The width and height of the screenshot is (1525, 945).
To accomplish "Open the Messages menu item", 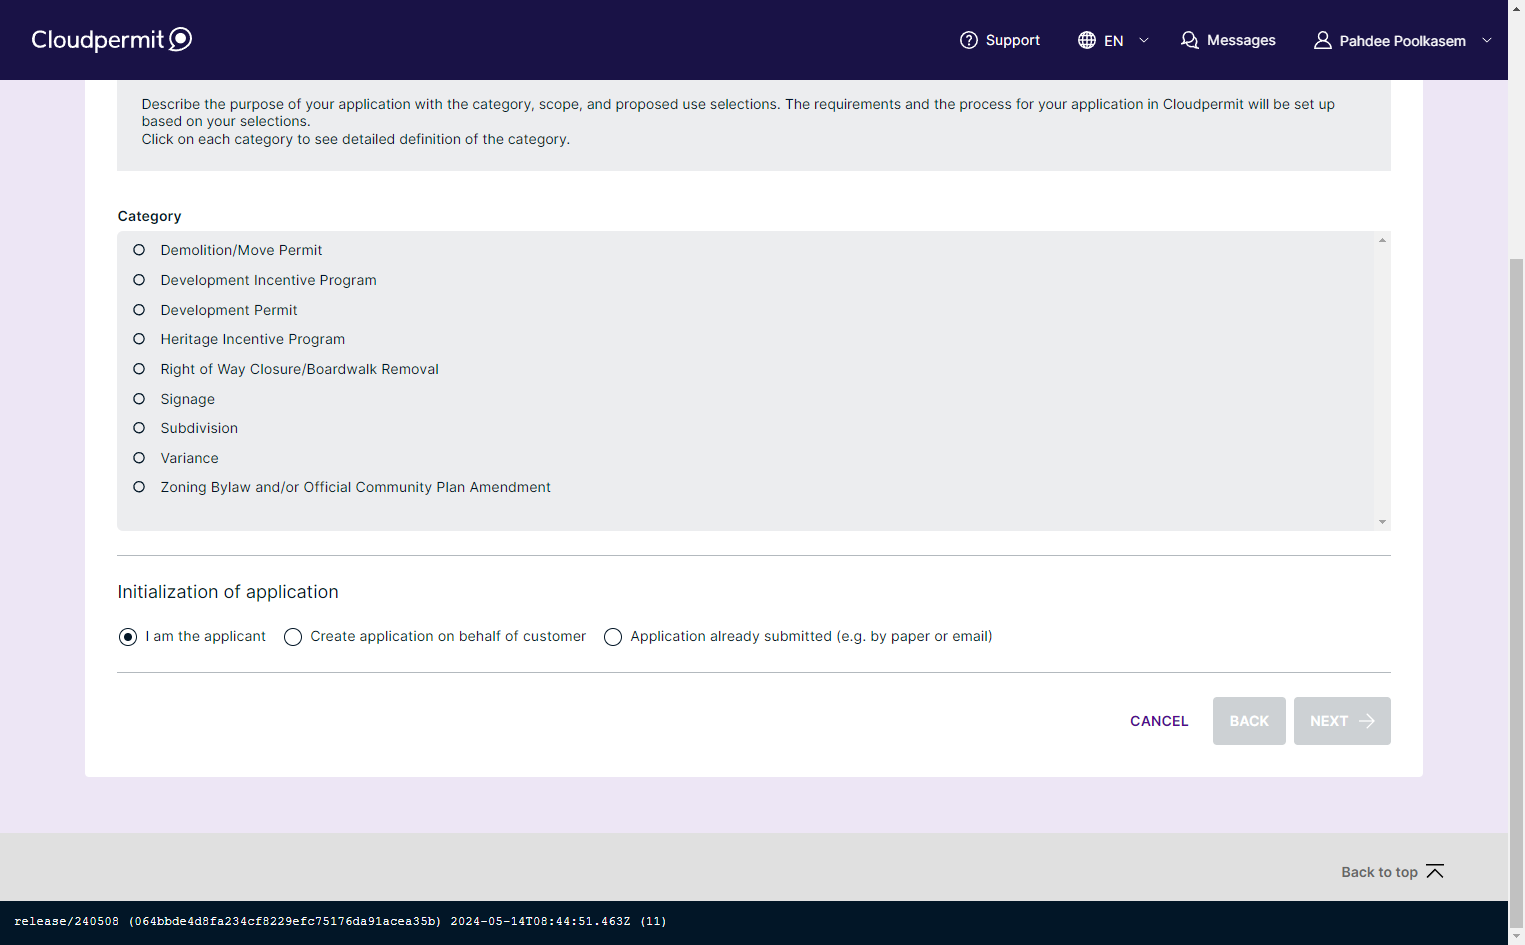I will click(1228, 40).
